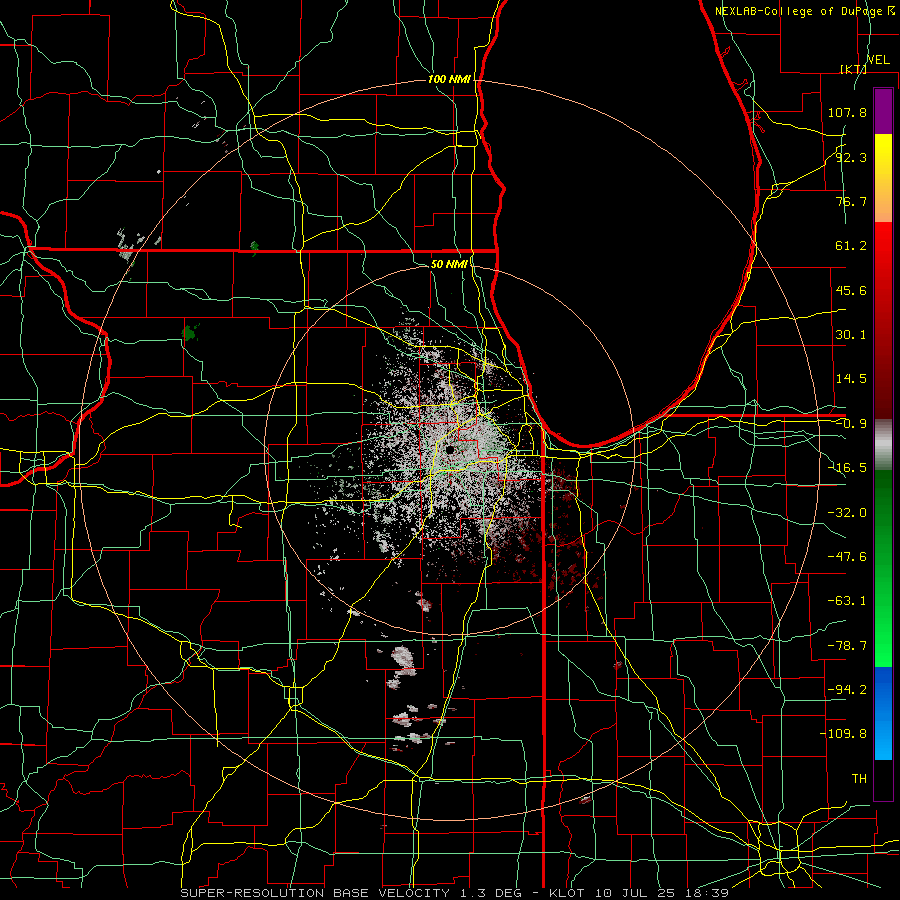Select the 45.6 scale value
The height and width of the screenshot is (900, 900).
coord(851,290)
